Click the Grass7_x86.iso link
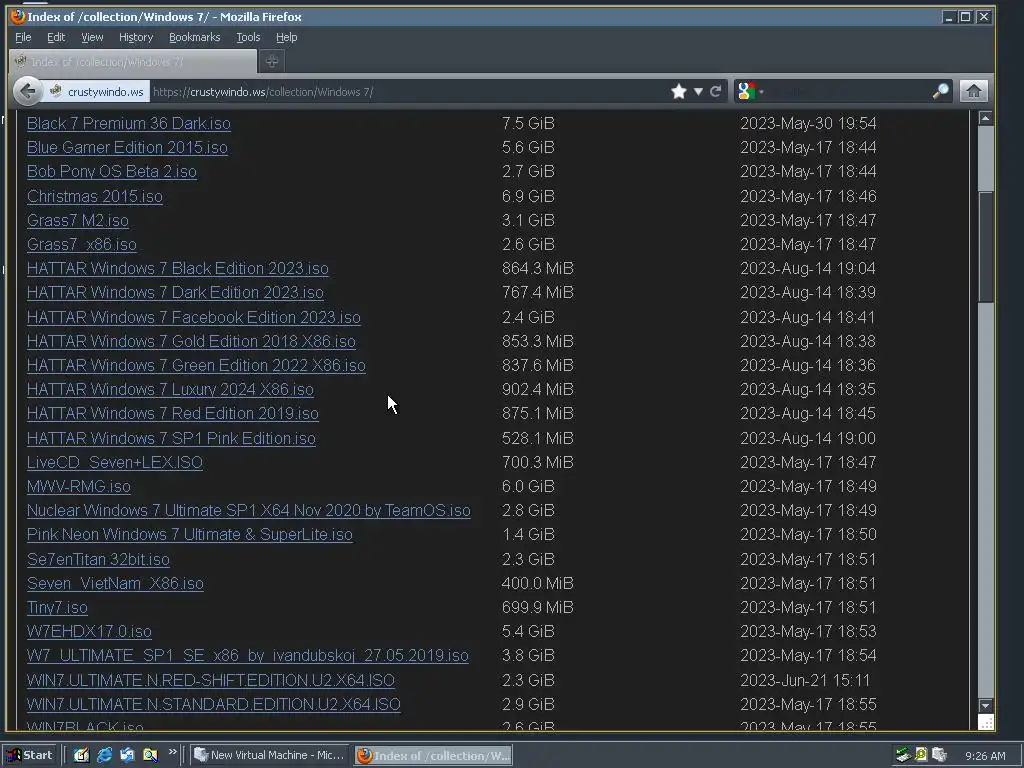Viewport: 1024px width, 768px height. point(82,245)
